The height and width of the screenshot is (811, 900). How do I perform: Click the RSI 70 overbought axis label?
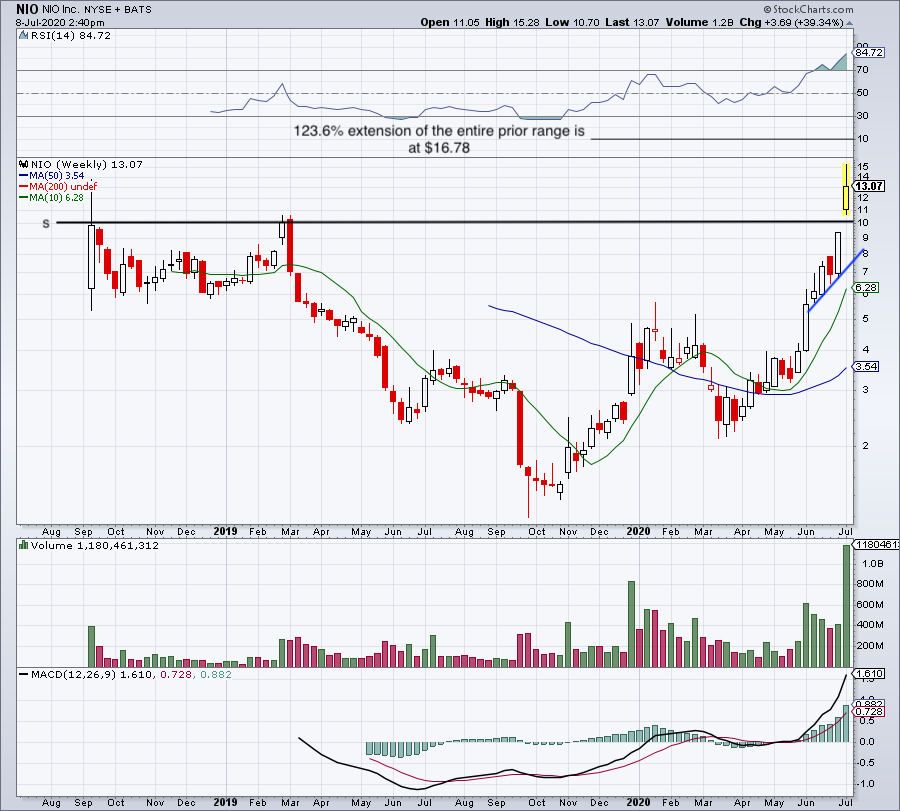pyautogui.click(x=862, y=70)
